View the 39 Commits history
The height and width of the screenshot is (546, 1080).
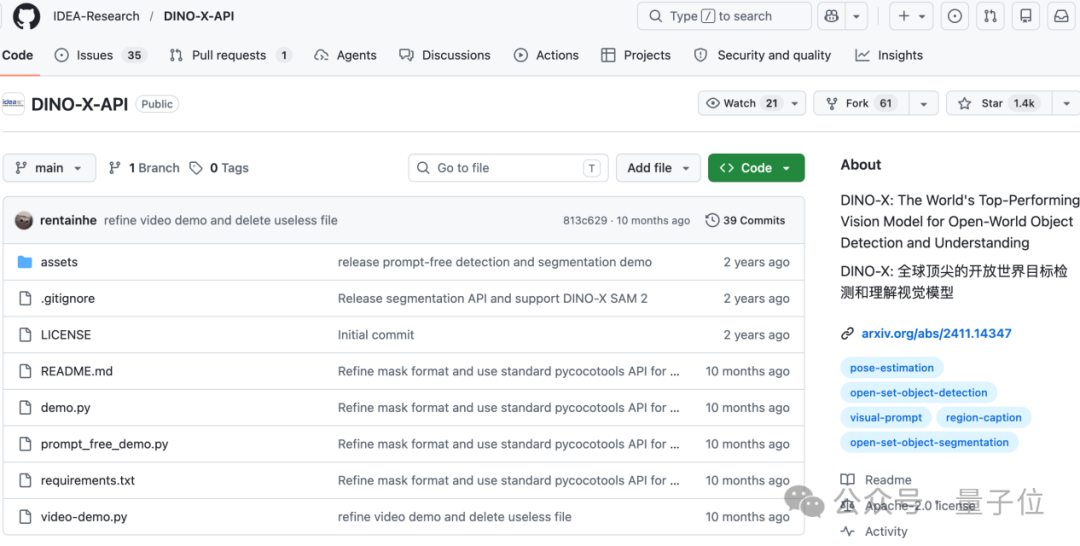click(x=745, y=220)
